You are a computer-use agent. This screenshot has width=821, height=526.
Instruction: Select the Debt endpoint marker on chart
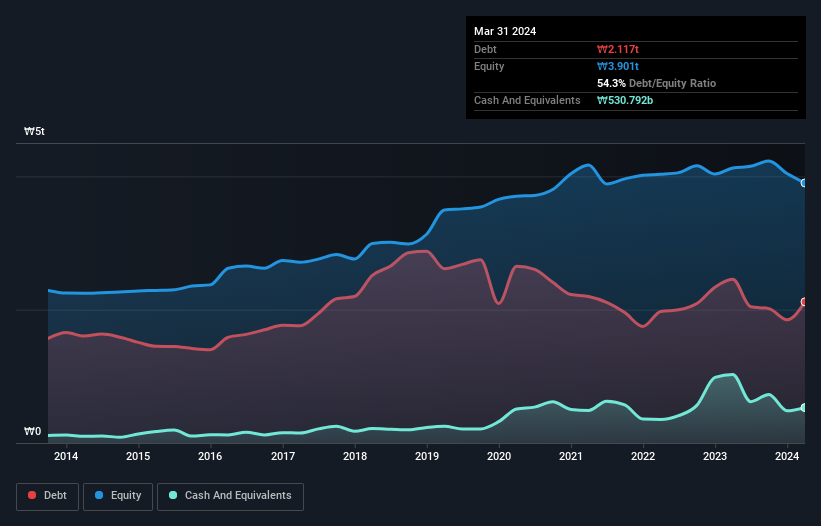point(804,302)
